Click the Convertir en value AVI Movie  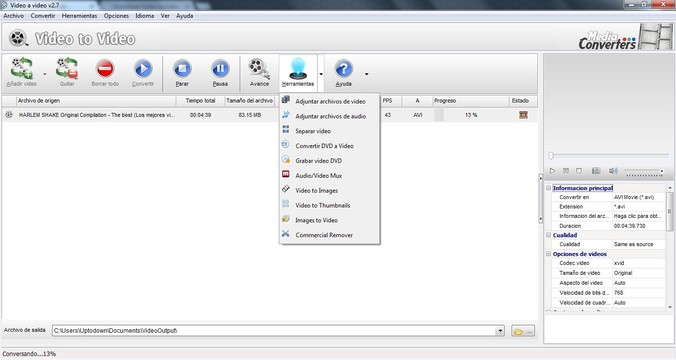coord(639,197)
